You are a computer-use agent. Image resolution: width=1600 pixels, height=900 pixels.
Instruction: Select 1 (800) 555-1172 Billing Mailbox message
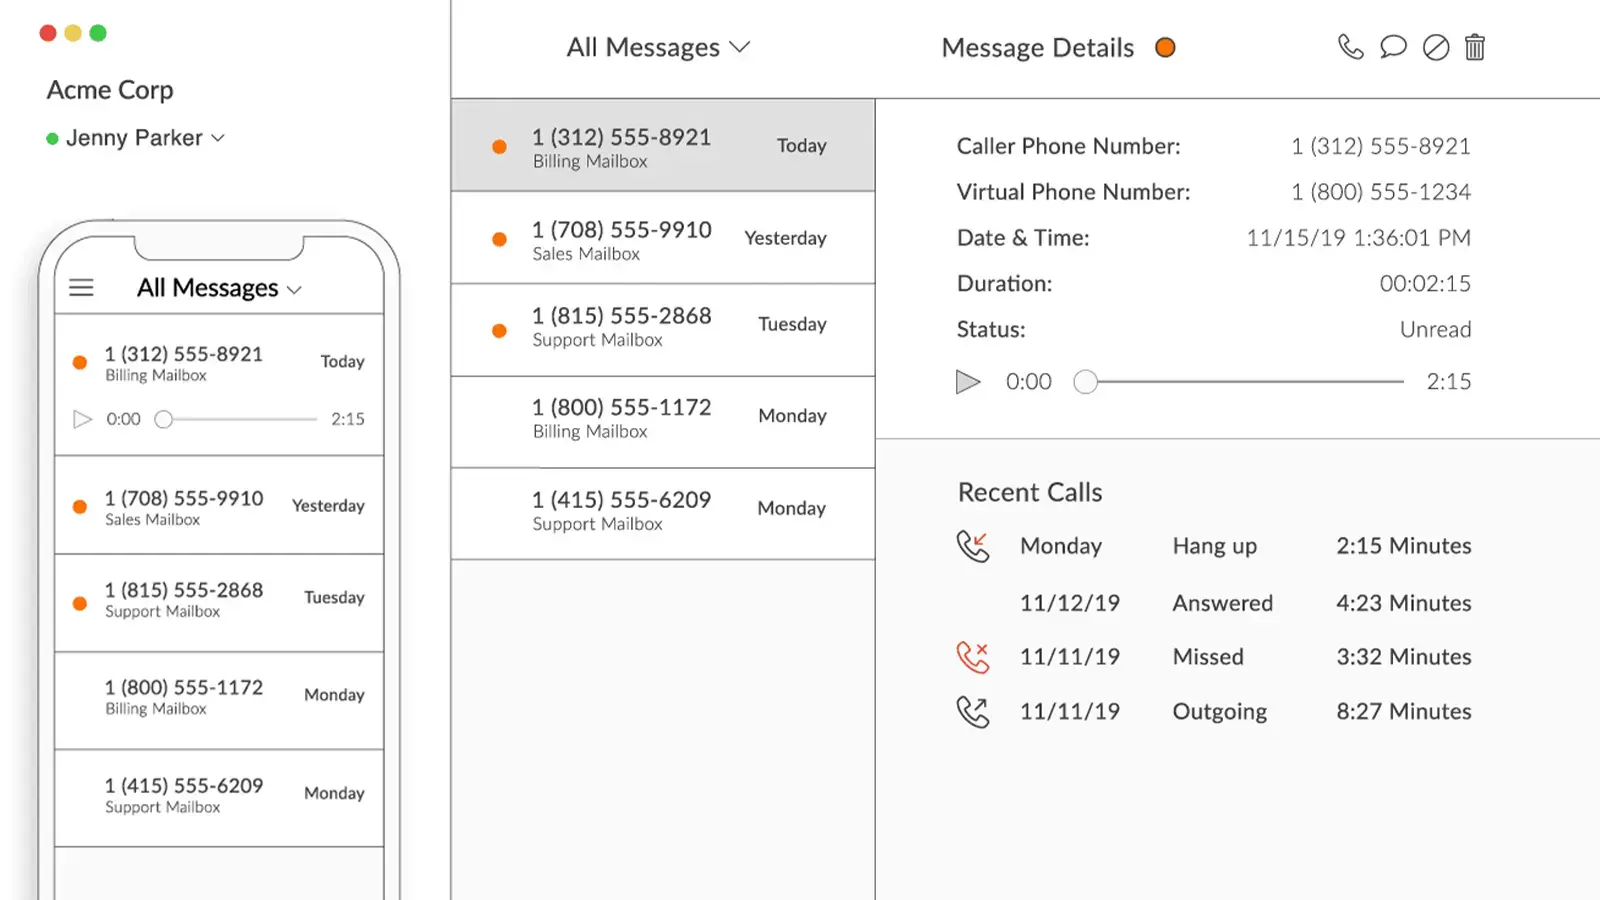(663, 422)
